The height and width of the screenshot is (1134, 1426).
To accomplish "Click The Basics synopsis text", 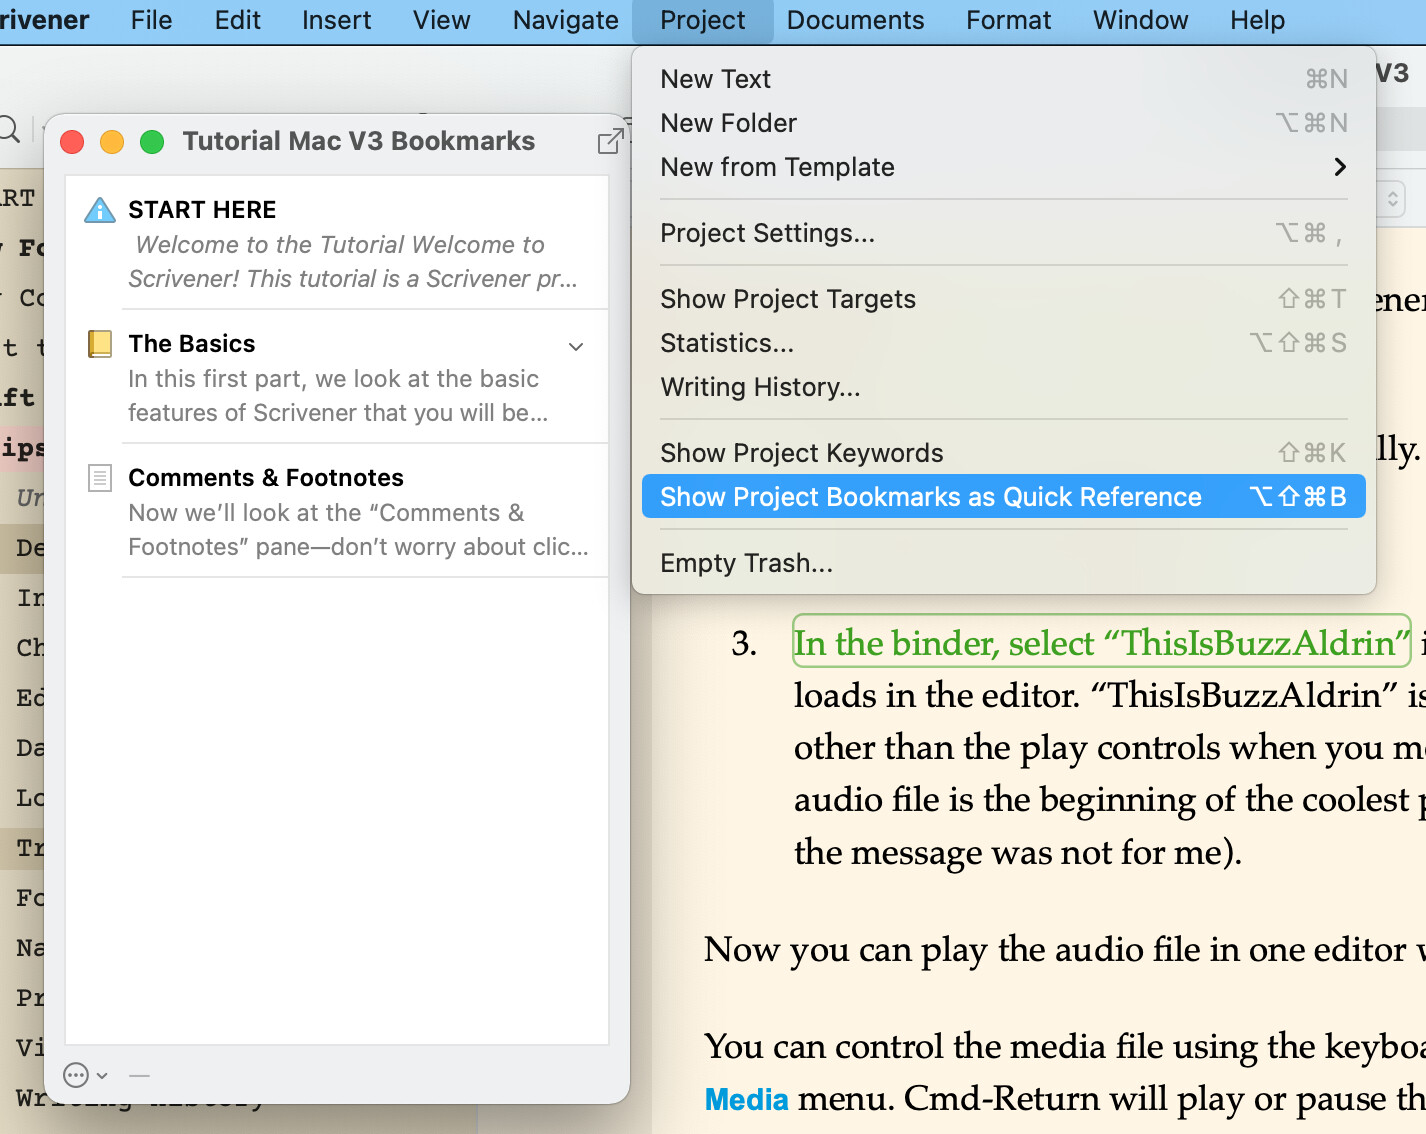I will [338, 396].
